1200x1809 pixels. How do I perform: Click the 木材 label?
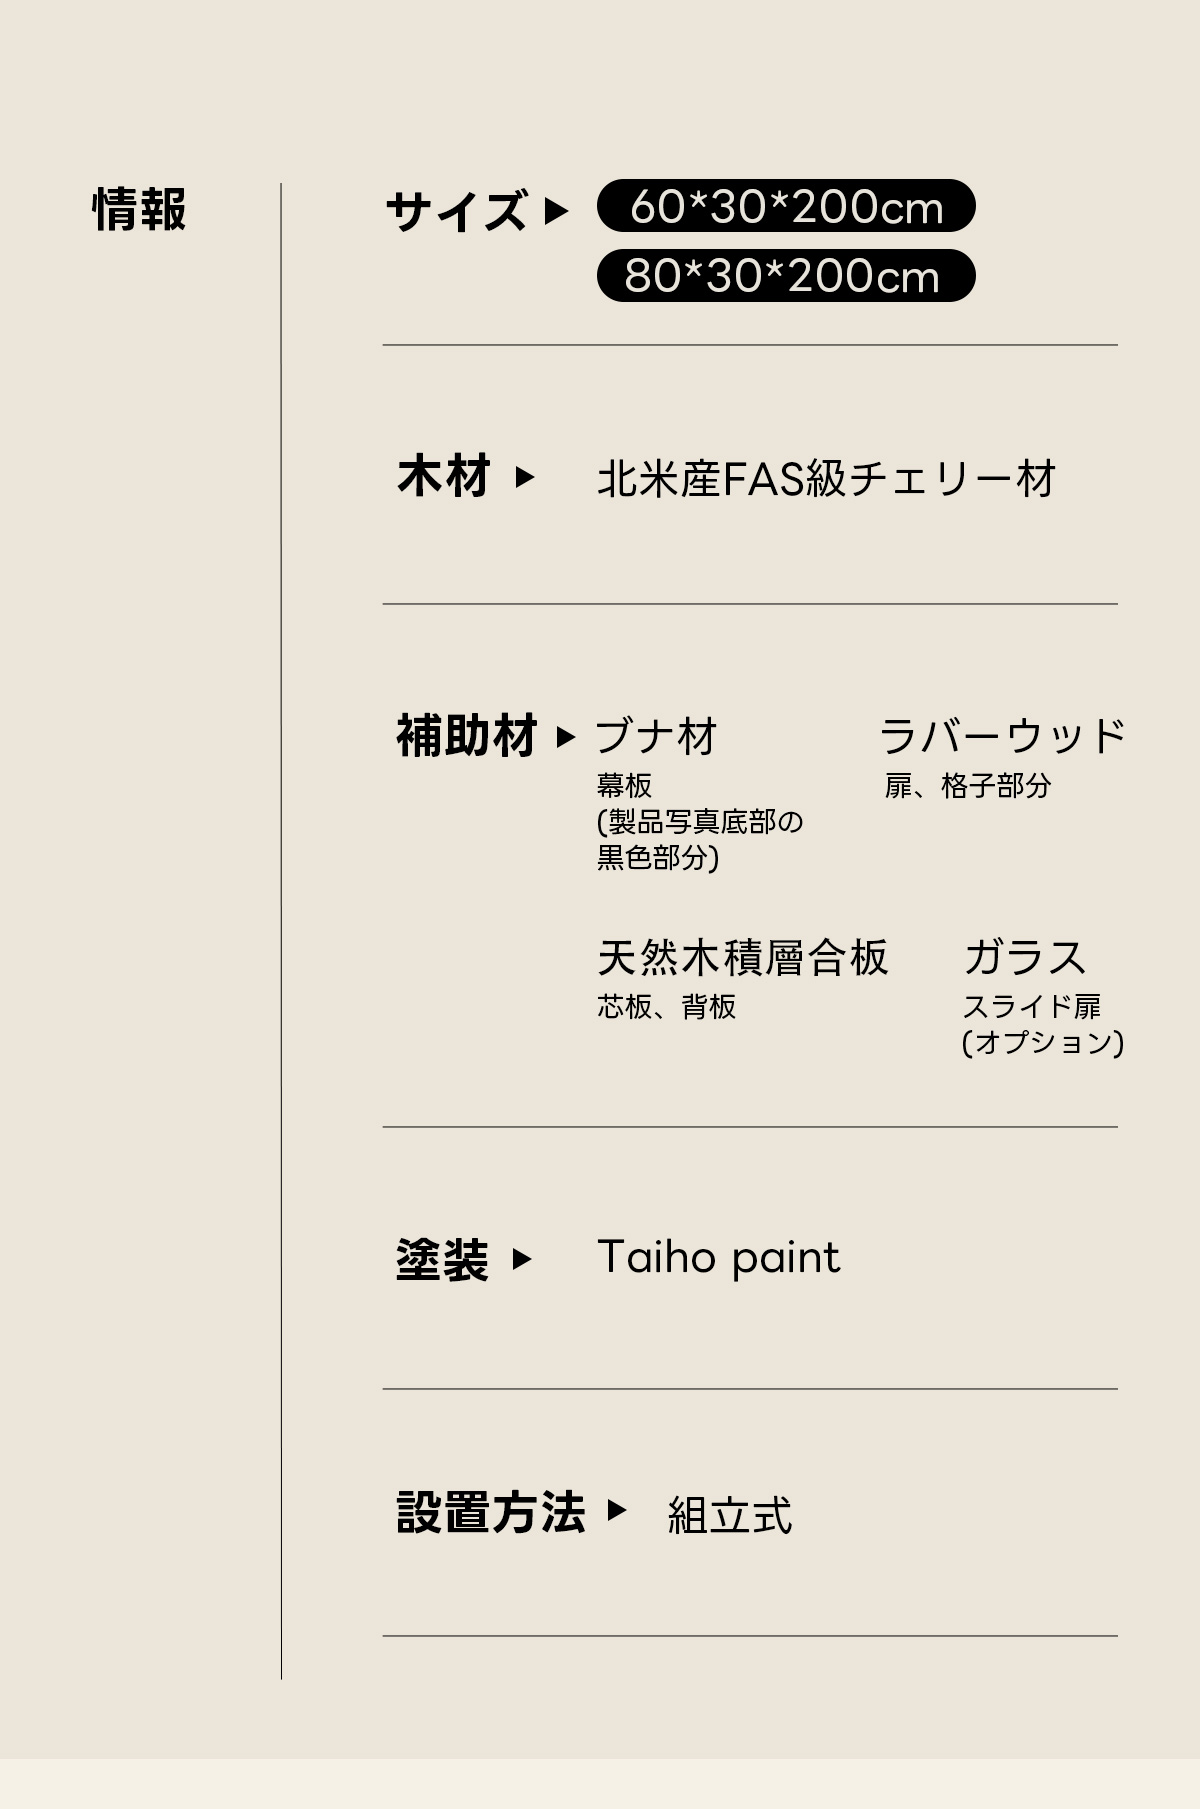coord(444,477)
